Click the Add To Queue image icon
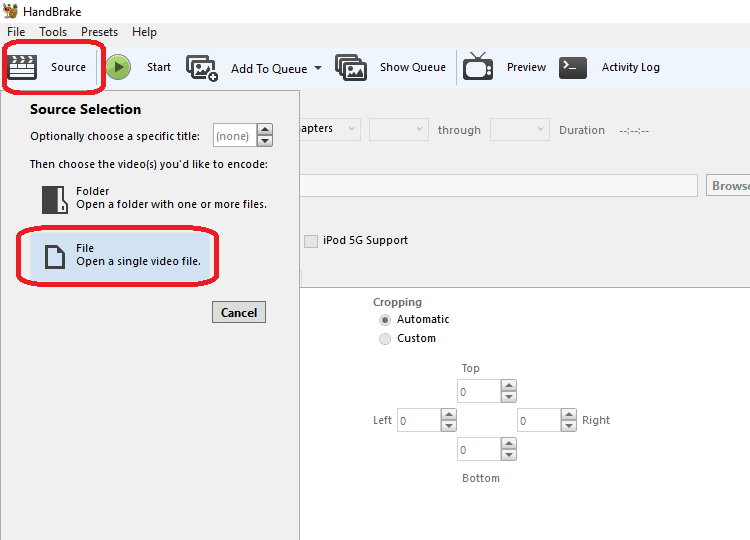This screenshot has width=750, height=540. click(x=202, y=68)
